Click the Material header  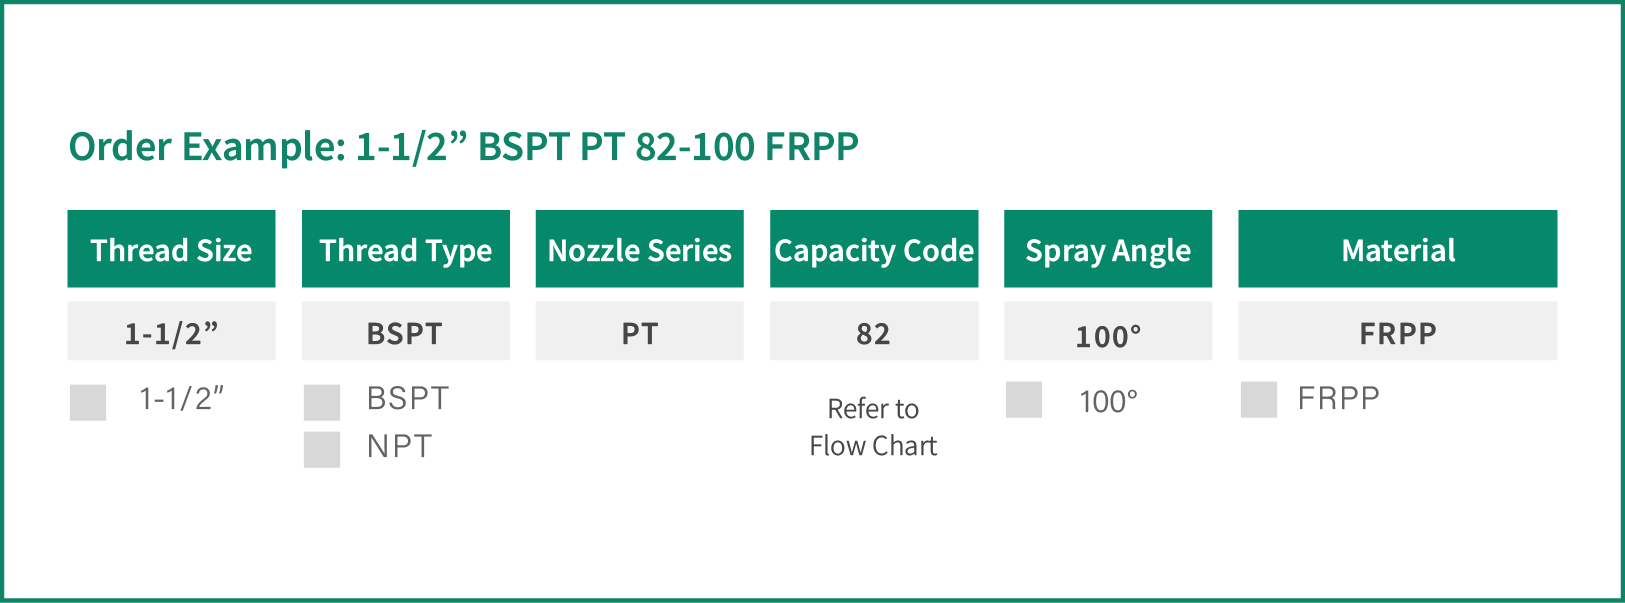click(x=1398, y=249)
